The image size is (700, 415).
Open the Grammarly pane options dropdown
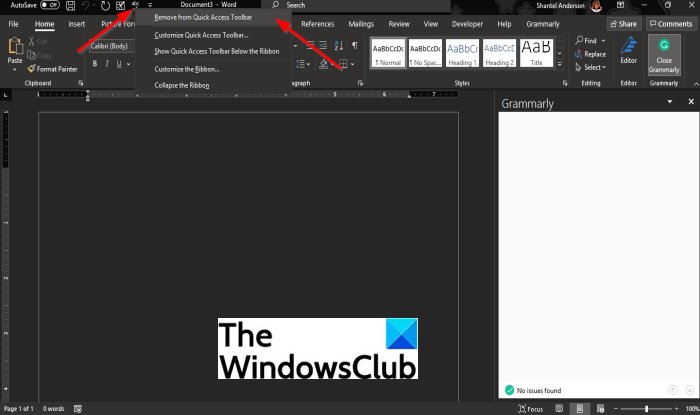670,102
